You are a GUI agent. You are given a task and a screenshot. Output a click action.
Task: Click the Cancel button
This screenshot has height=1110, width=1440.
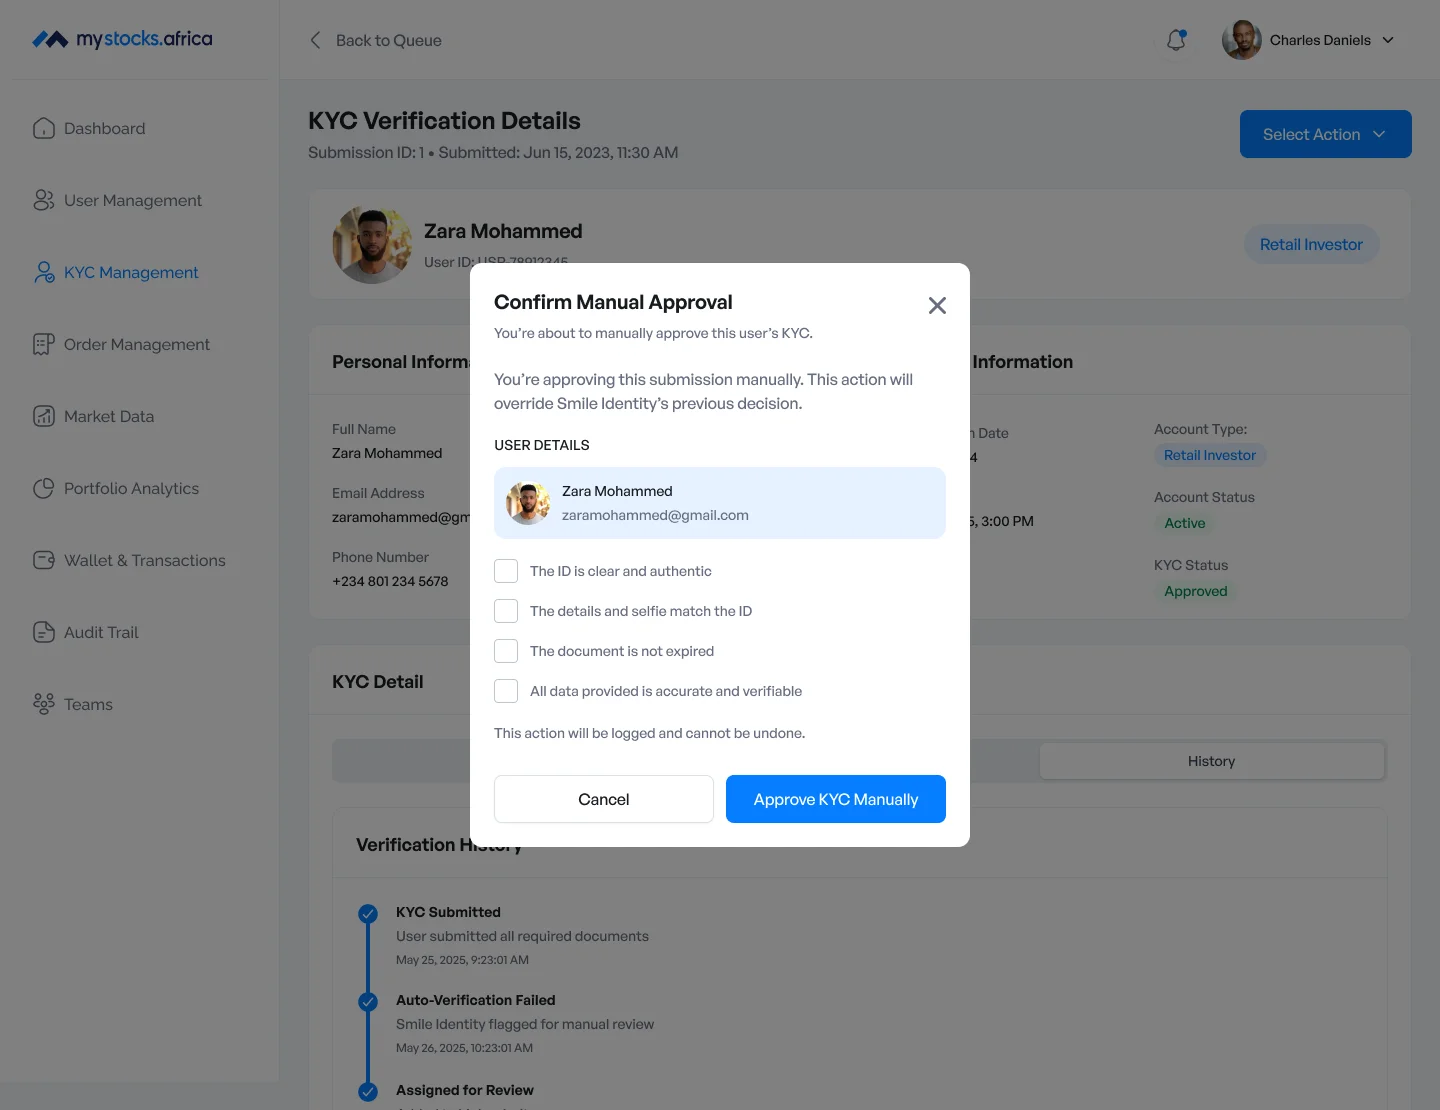pos(604,799)
